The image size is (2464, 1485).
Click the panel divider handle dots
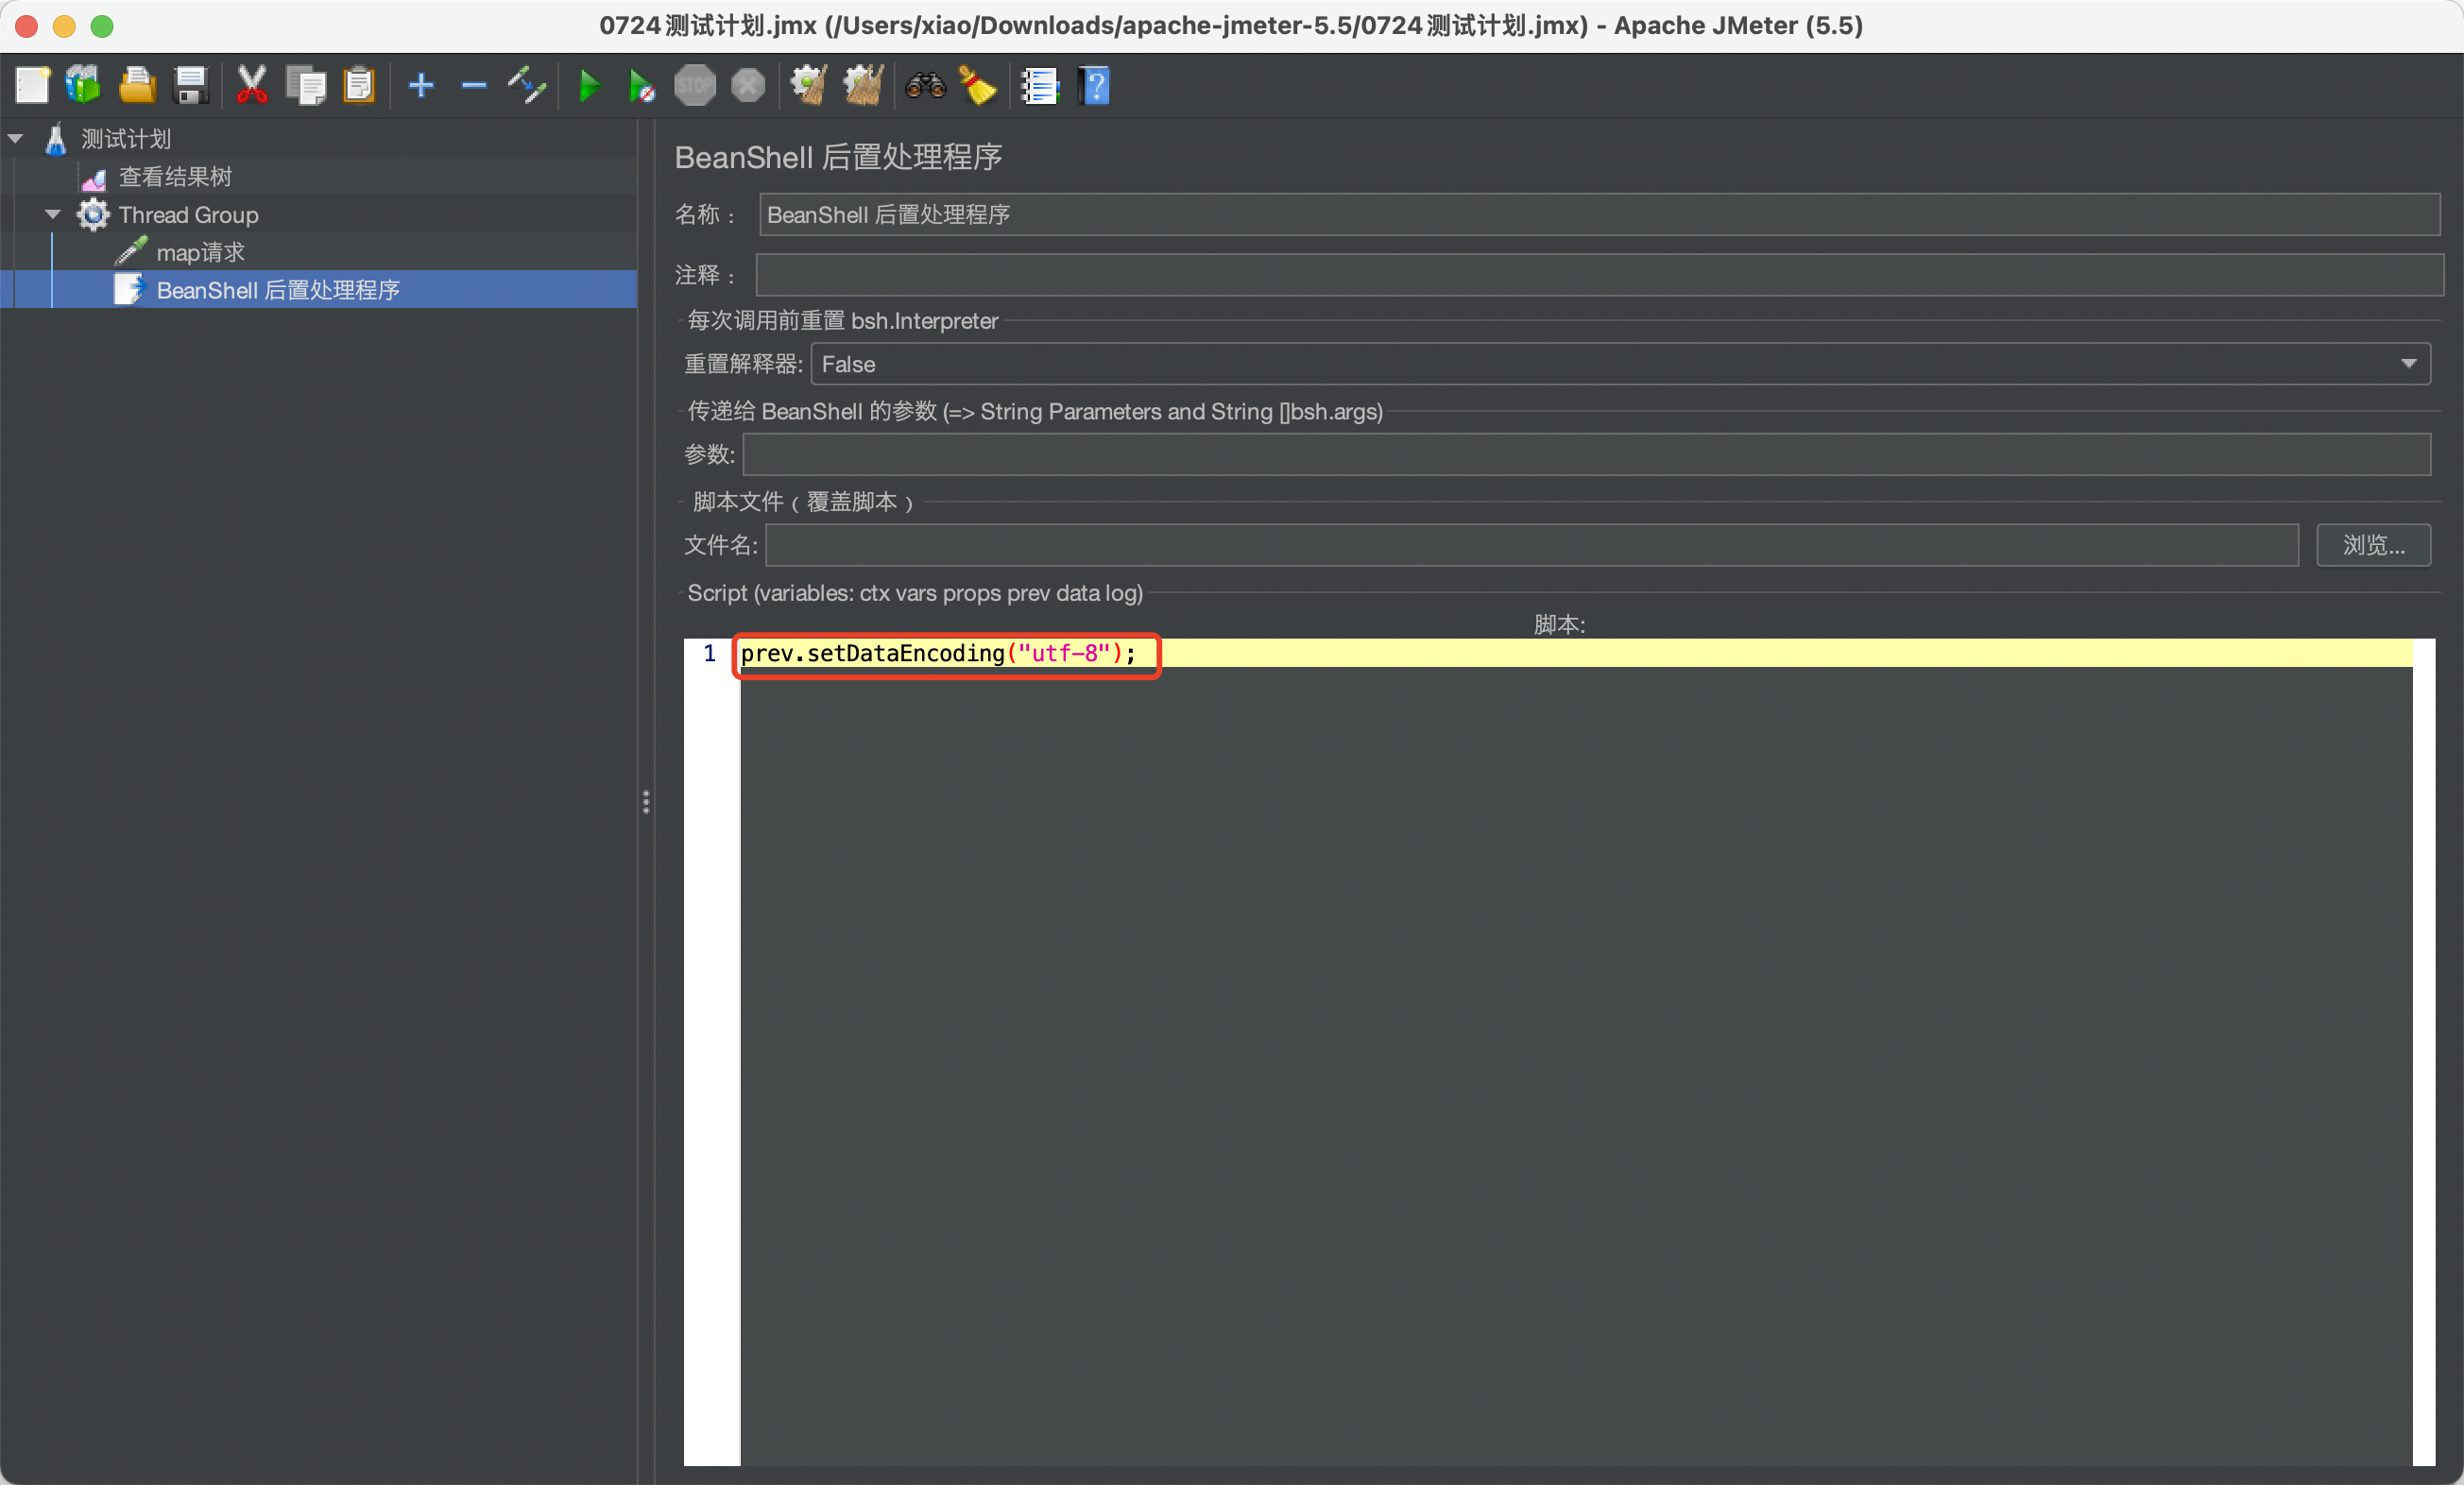(646, 802)
